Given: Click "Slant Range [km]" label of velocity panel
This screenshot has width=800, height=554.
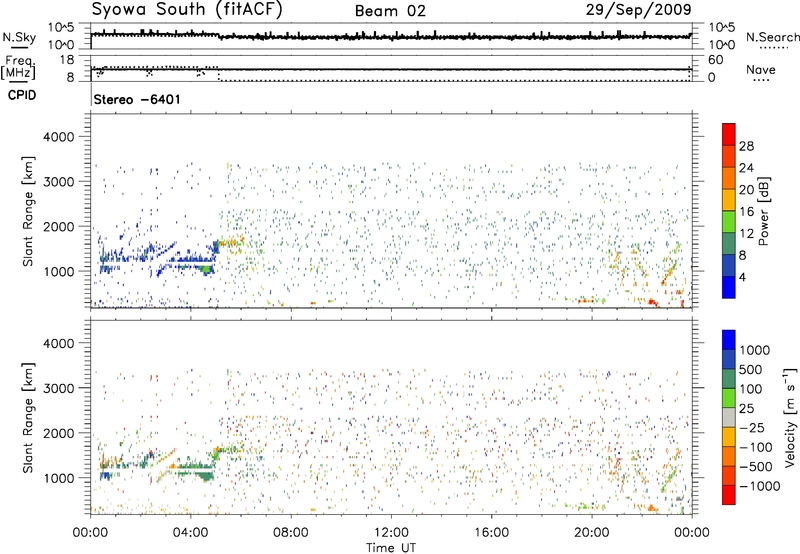Looking at the screenshot, I should point(28,418).
